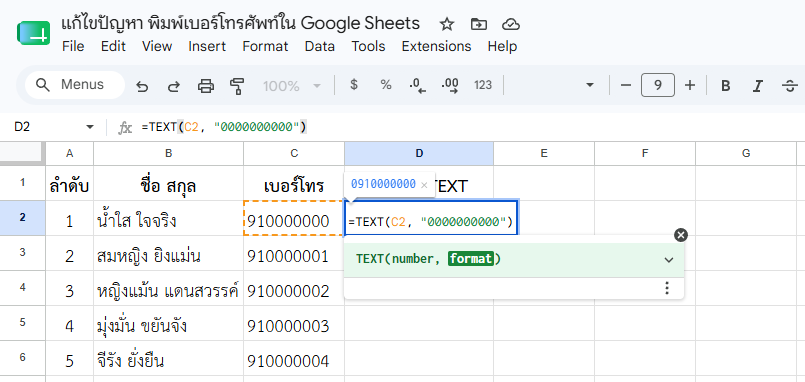
Task: Edit the font size field showing 9
Action: pyautogui.click(x=658, y=85)
